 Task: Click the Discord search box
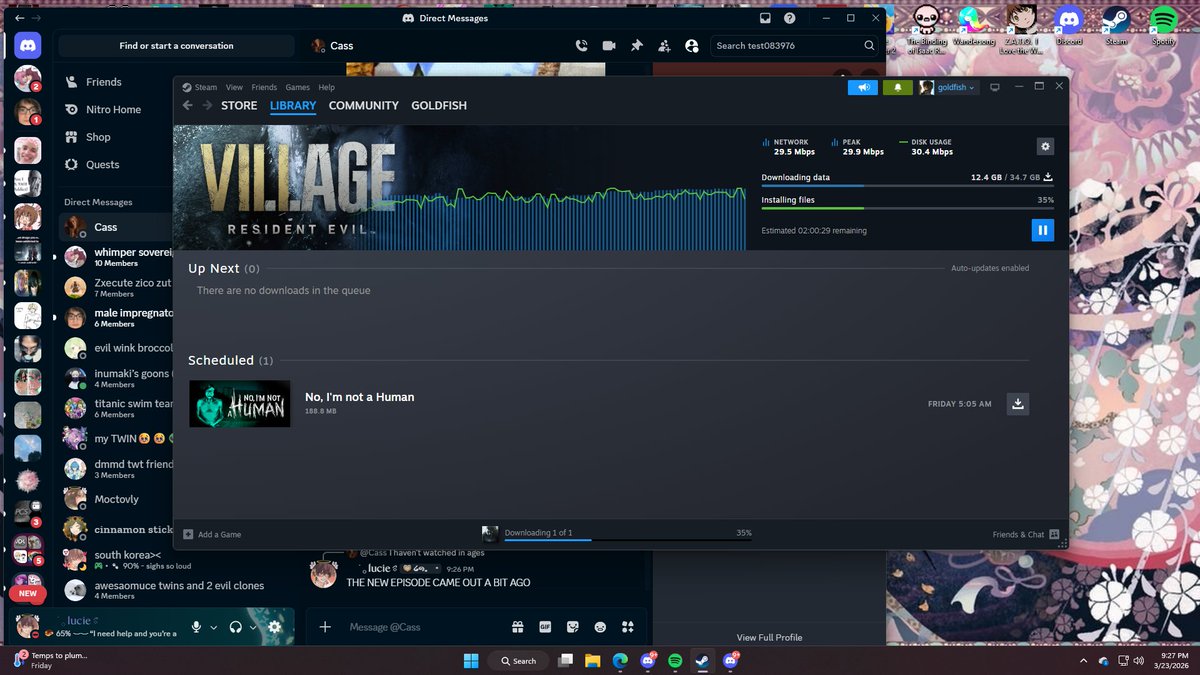pos(795,46)
